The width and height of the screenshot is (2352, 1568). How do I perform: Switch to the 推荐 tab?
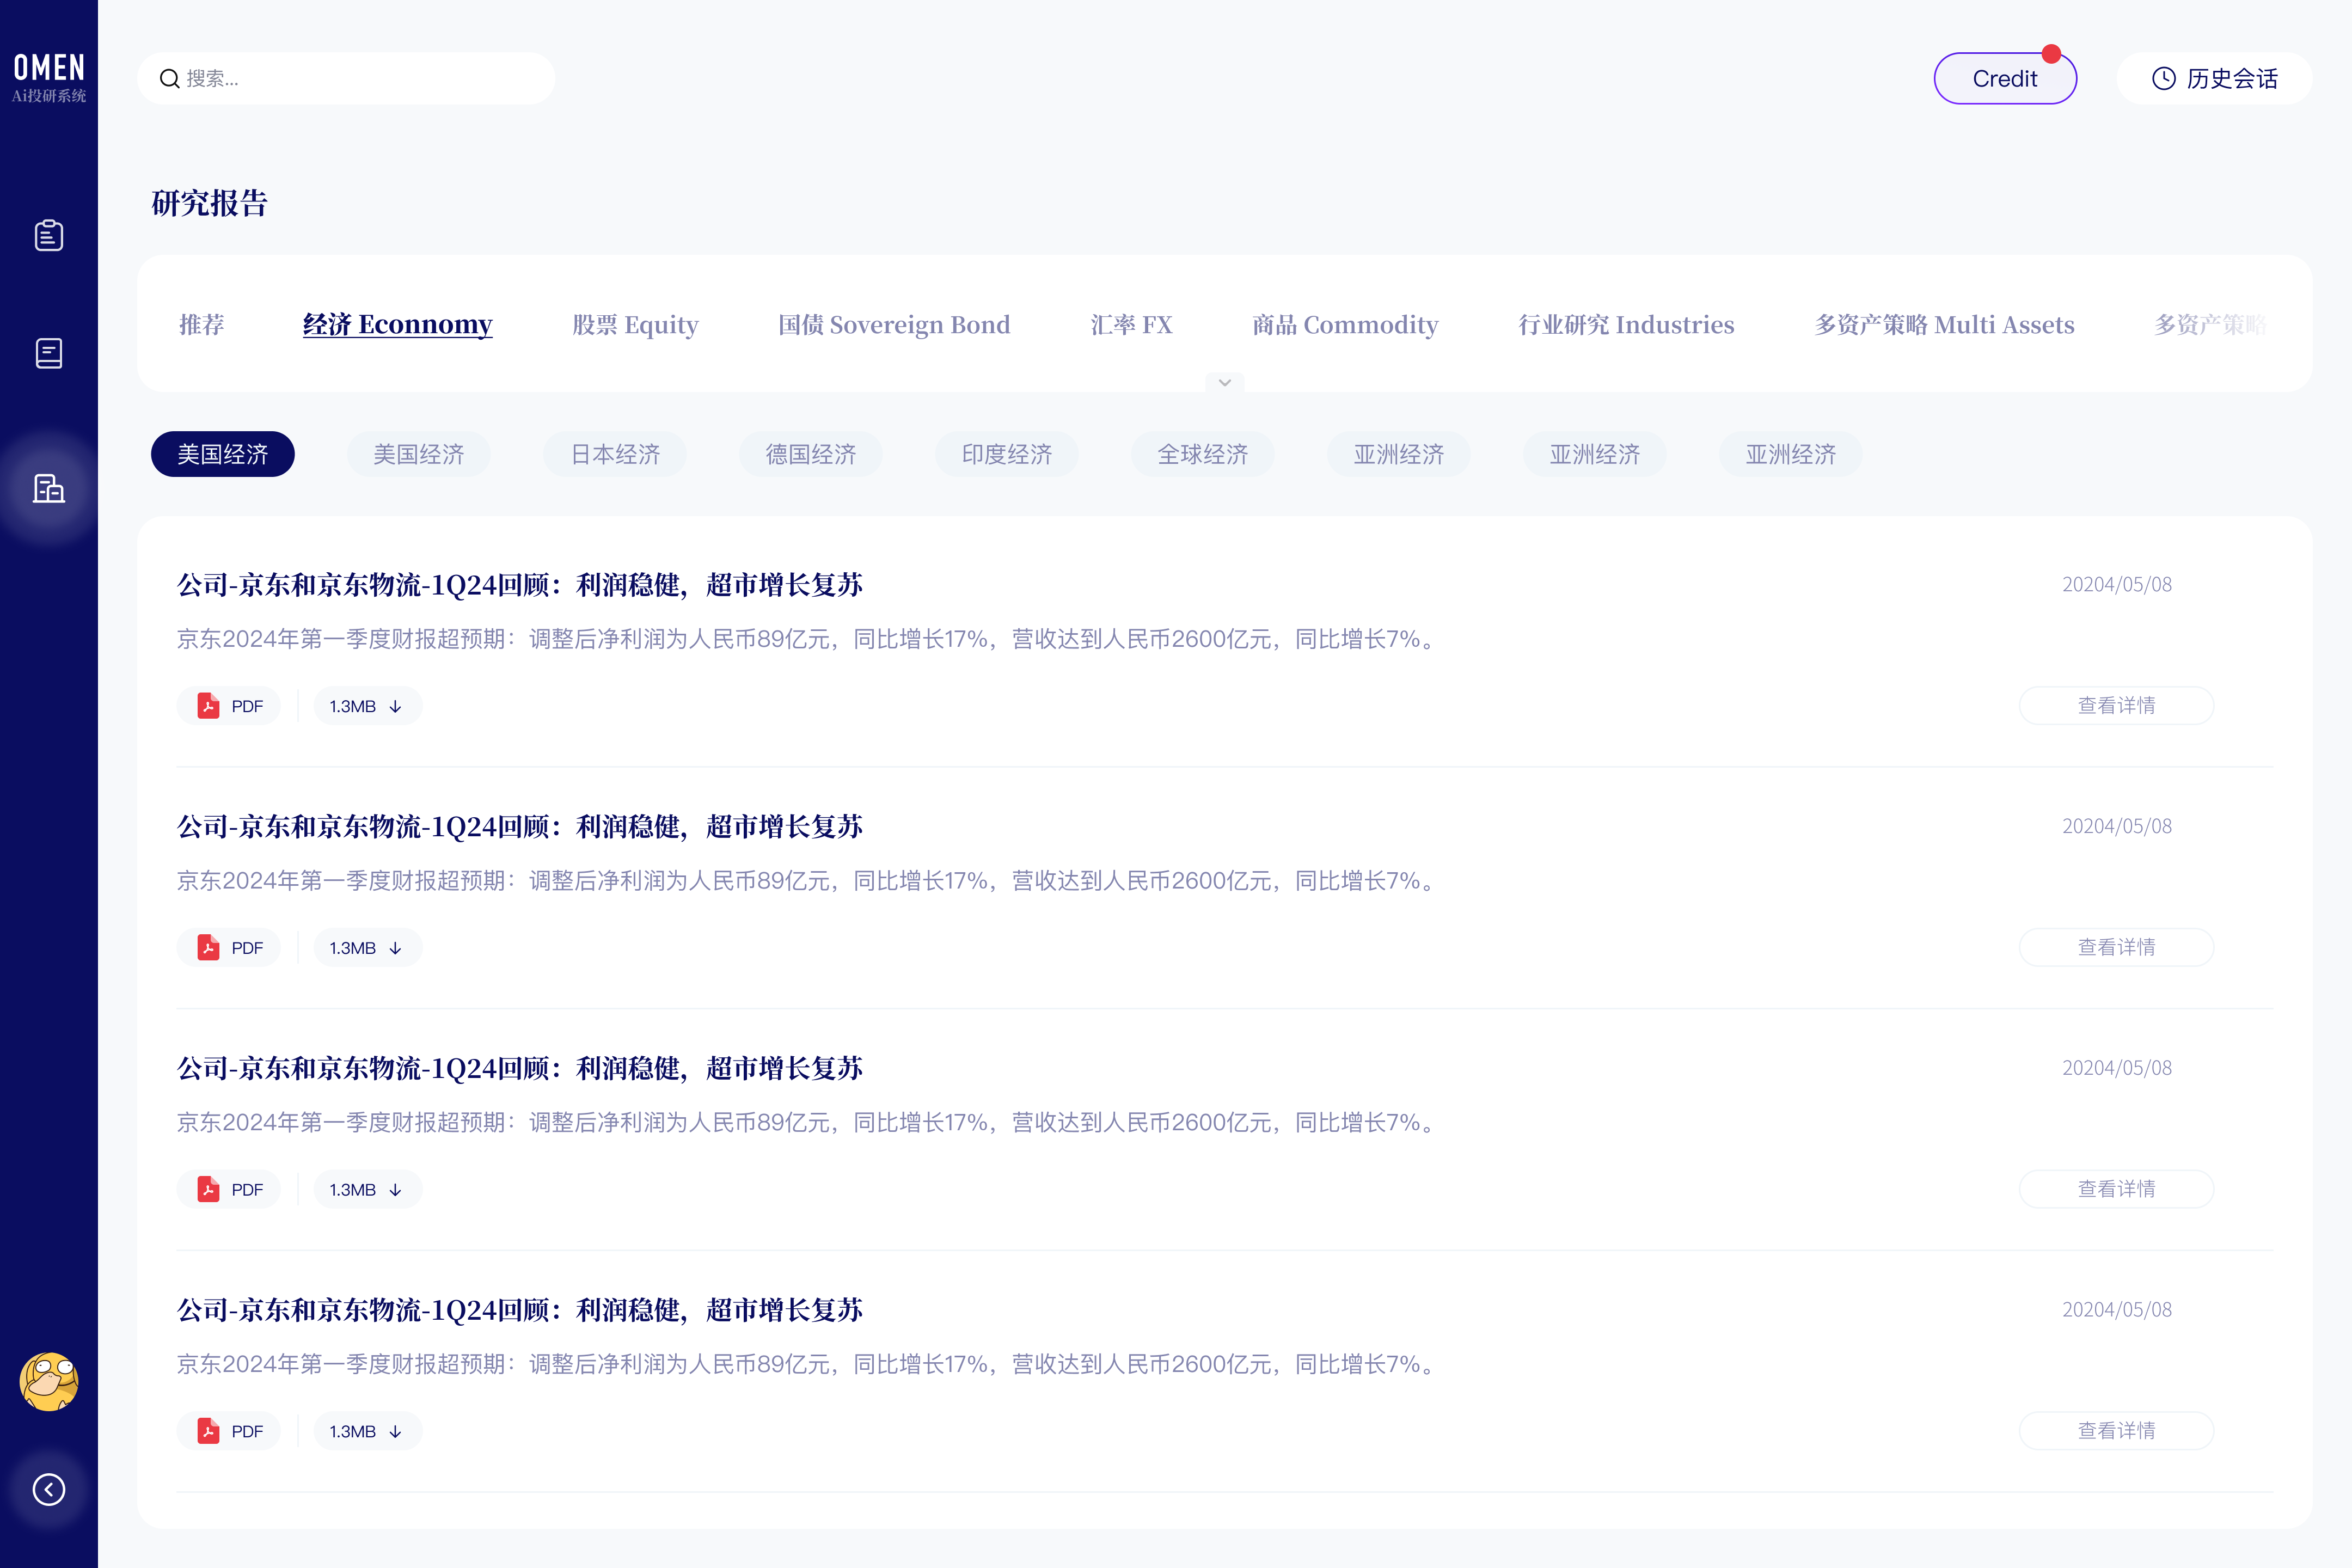click(202, 324)
